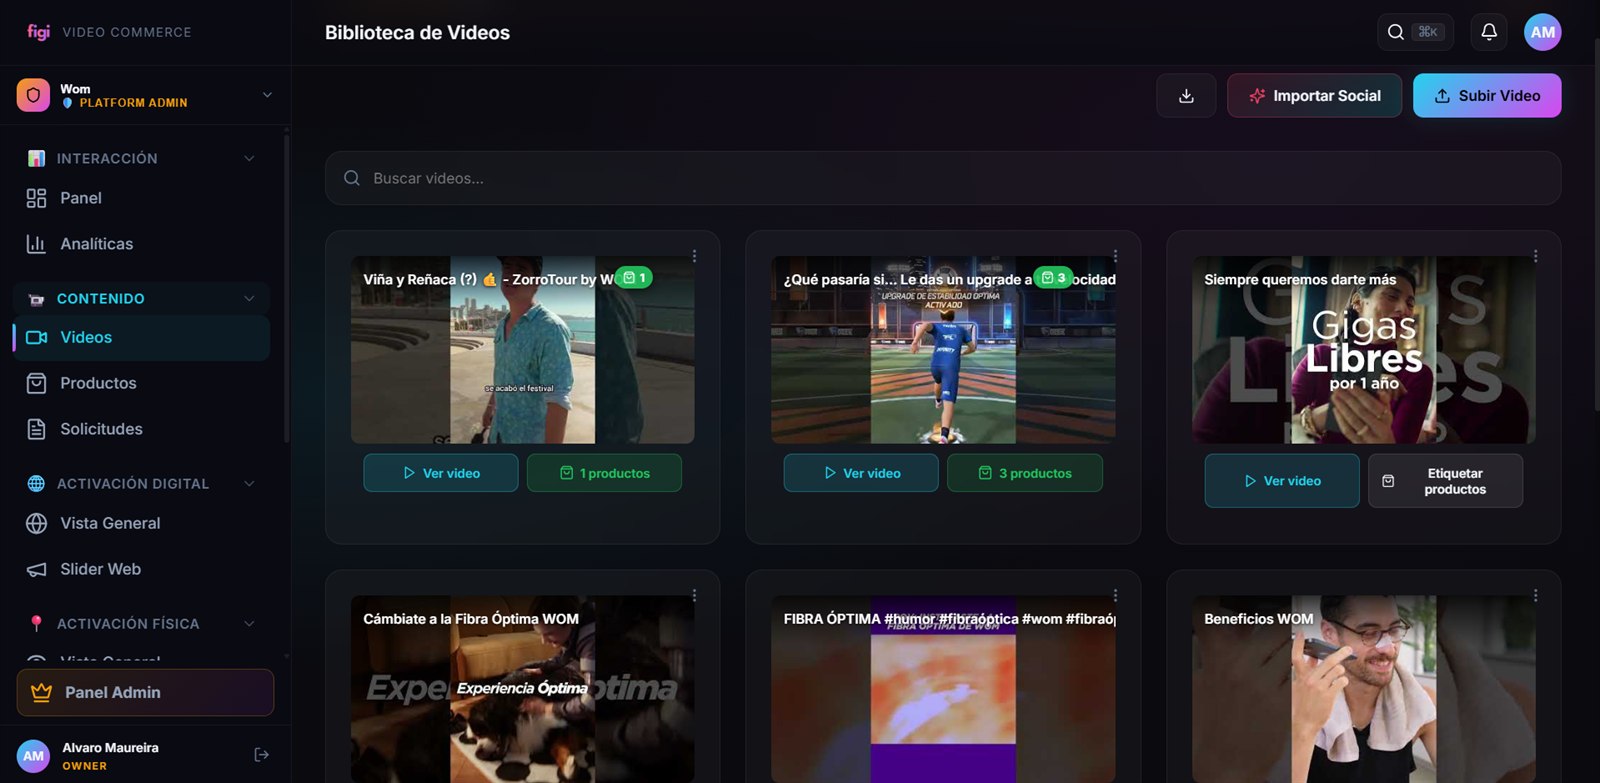
Task: Click the PLATFORM ADMIN label
Action: [133, 103]
